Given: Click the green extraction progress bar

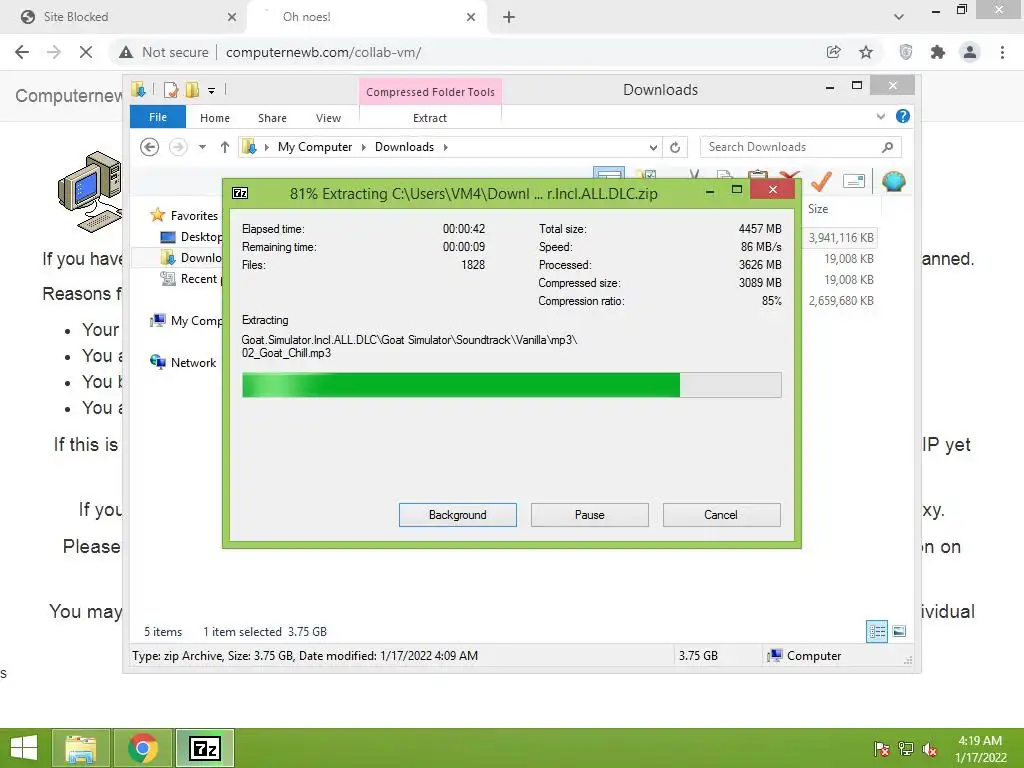Looking at the screenshot, I should tap(511, 385).
